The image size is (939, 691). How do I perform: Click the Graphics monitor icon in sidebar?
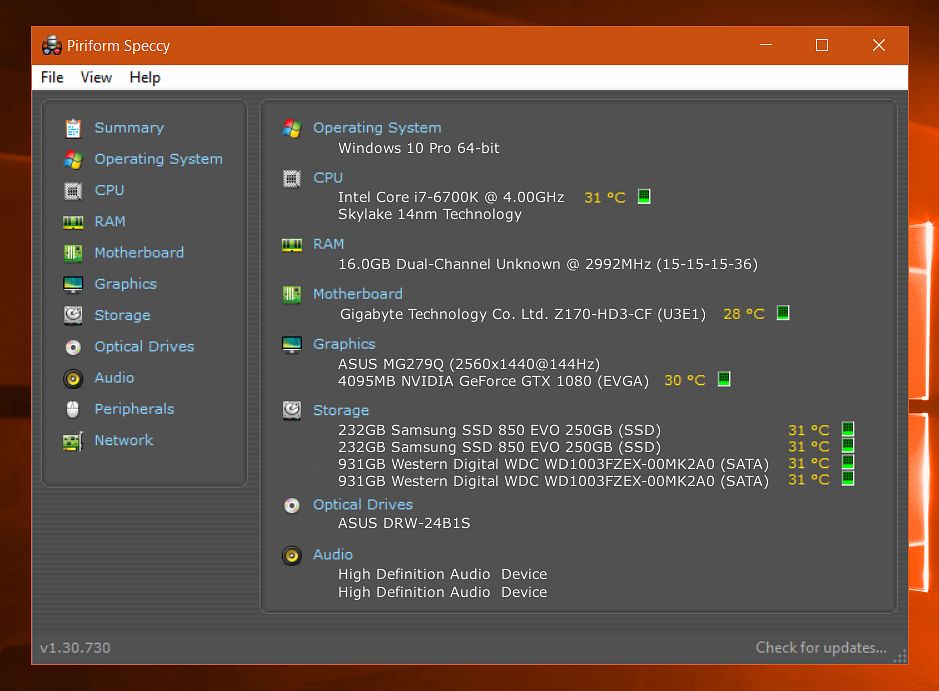tap(73, 284)
